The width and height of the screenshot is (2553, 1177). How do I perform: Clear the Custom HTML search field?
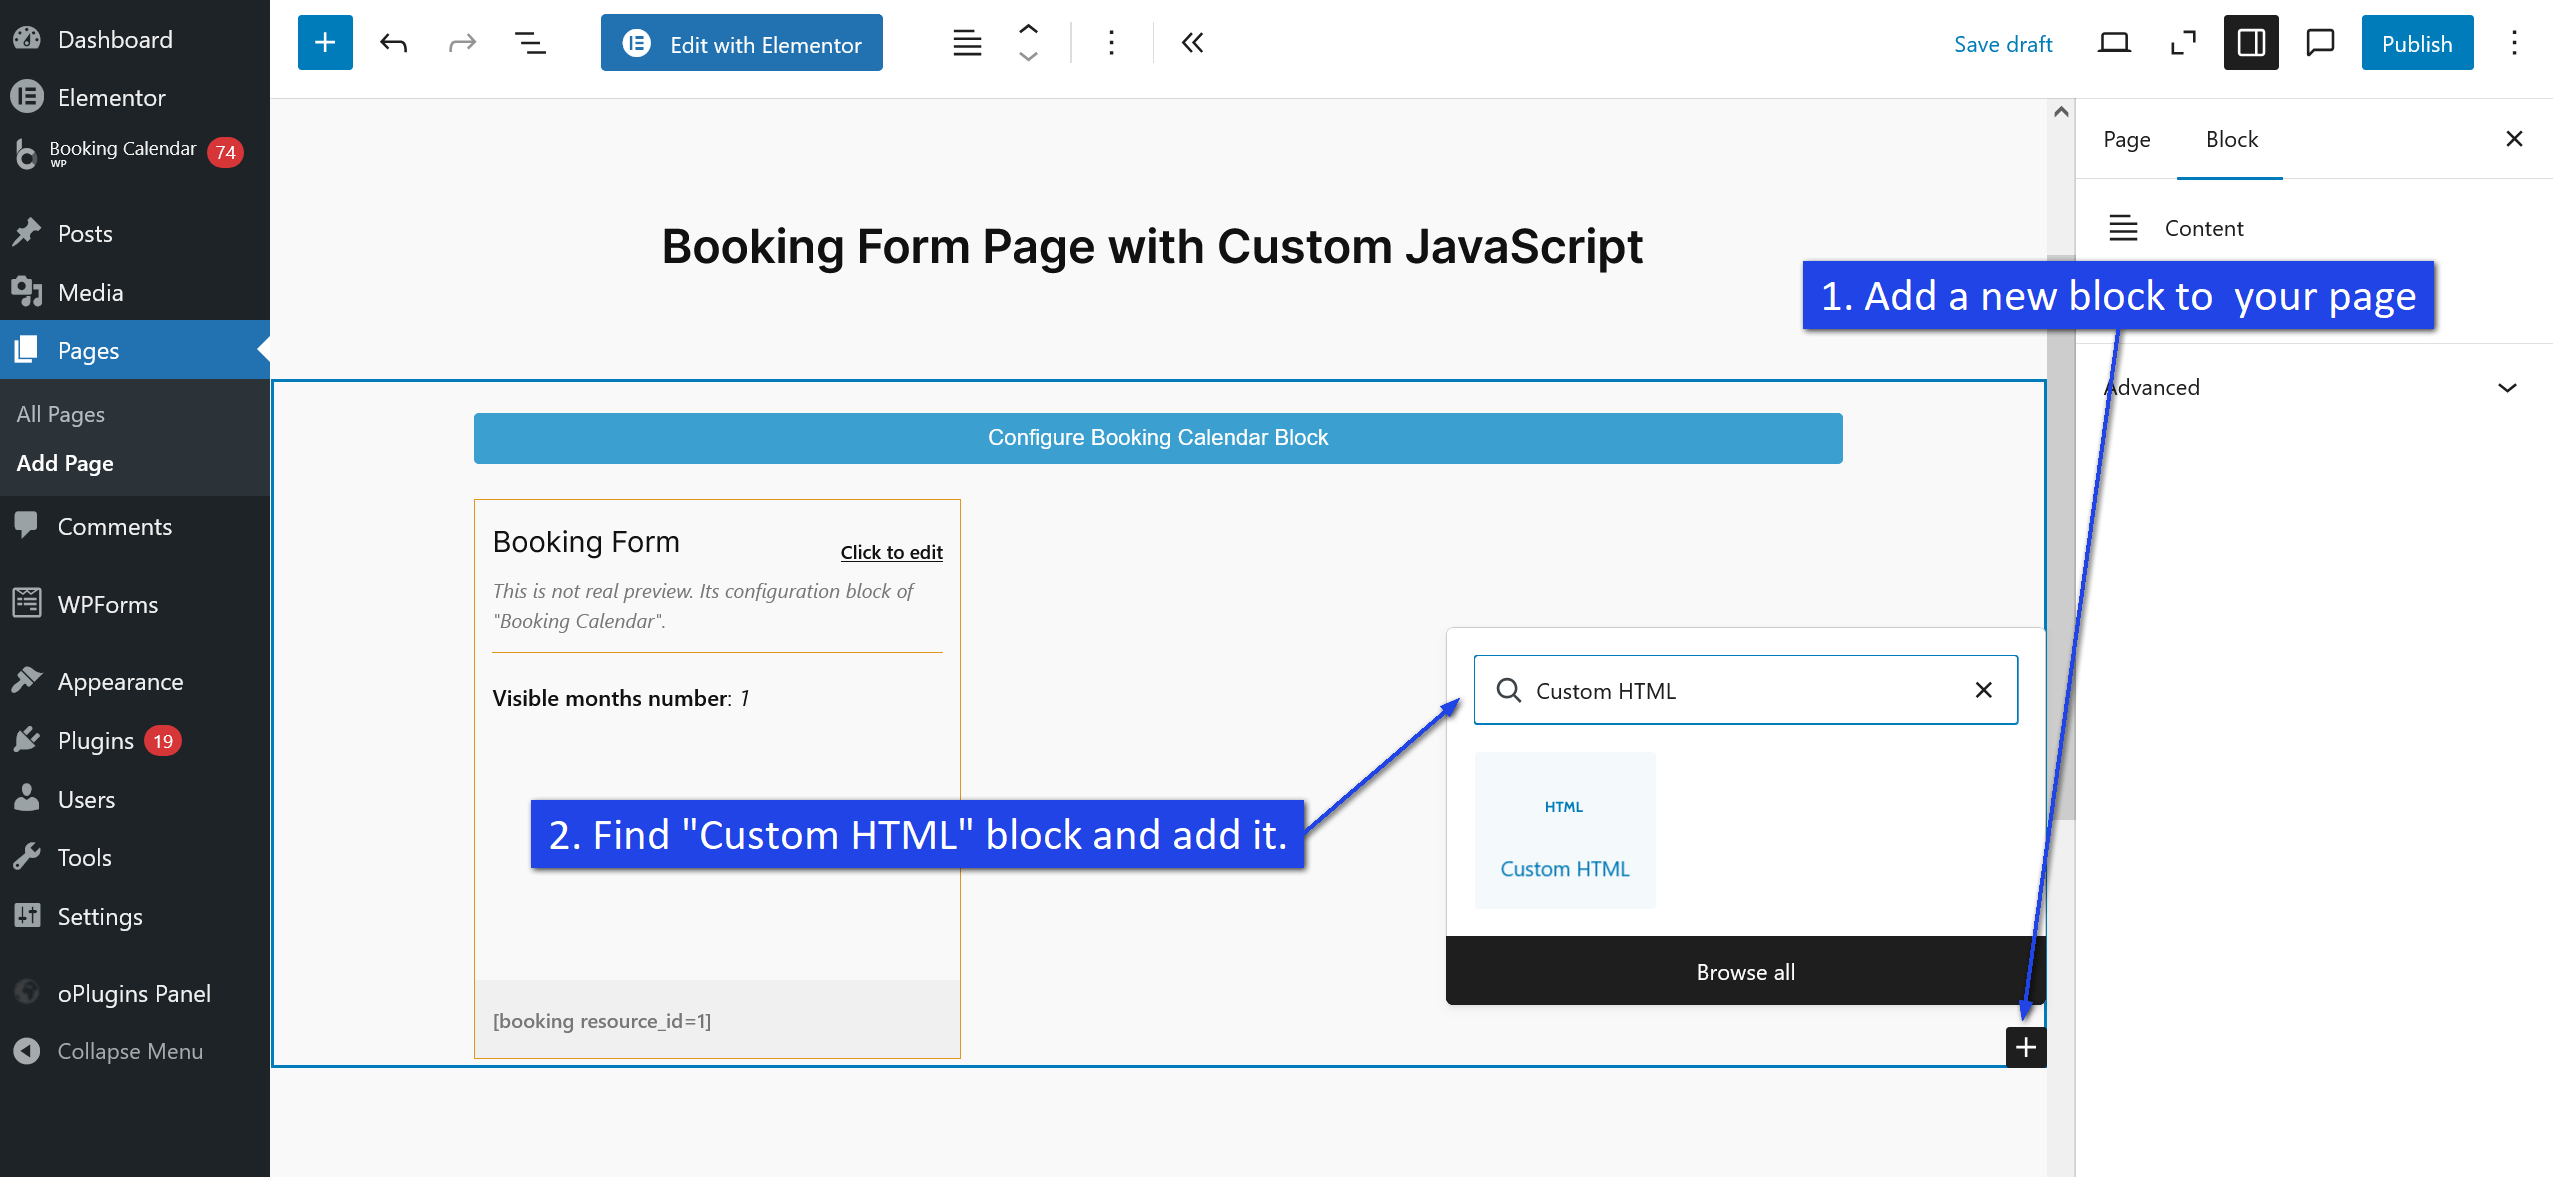1983,690
